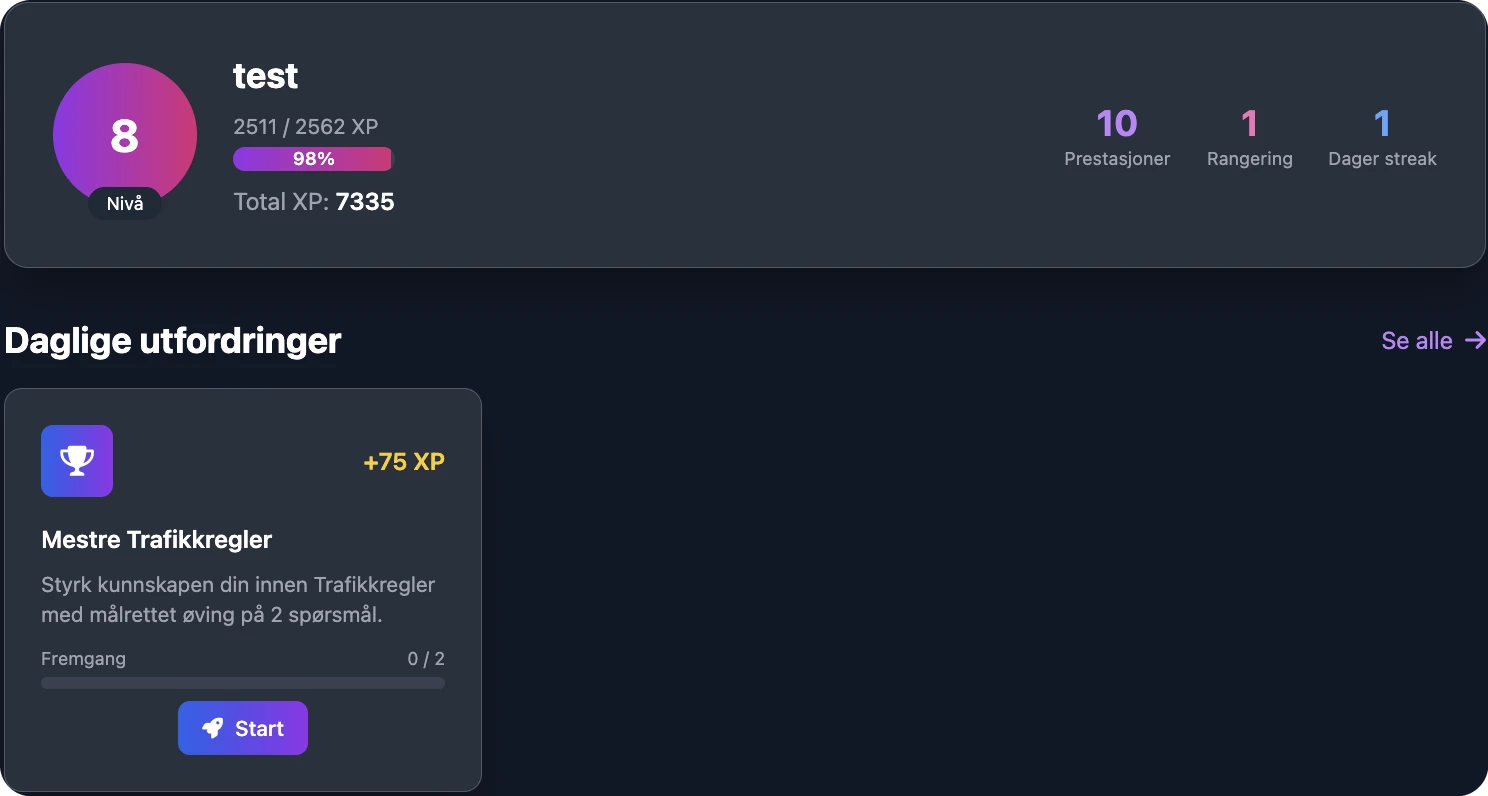Click the +75 XP reward label
The height and width of the screenshot is (796, 1488).
tap(404, 461)
